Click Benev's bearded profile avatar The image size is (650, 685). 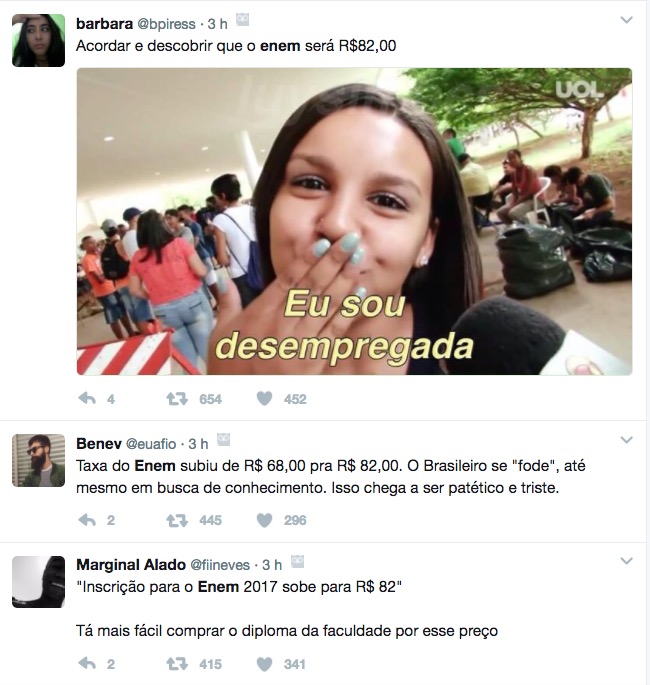pyautogui.click(x=38, y=460)
